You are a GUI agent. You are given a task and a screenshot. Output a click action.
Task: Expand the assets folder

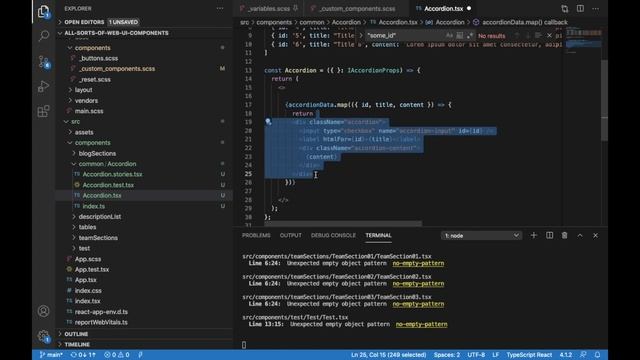[x=84, y=132]
